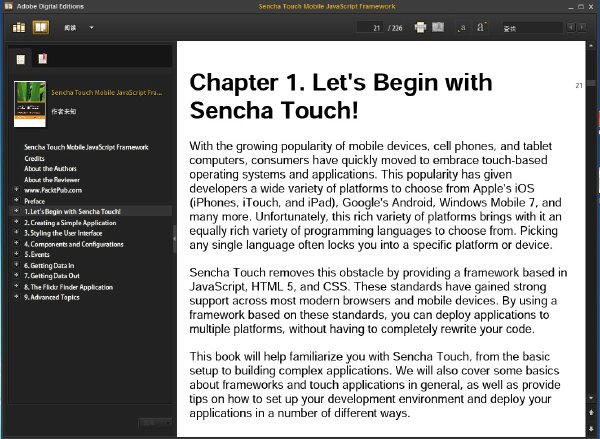
Task: Click the search text field
Action: pyautogui.click(x=532, y=28)
